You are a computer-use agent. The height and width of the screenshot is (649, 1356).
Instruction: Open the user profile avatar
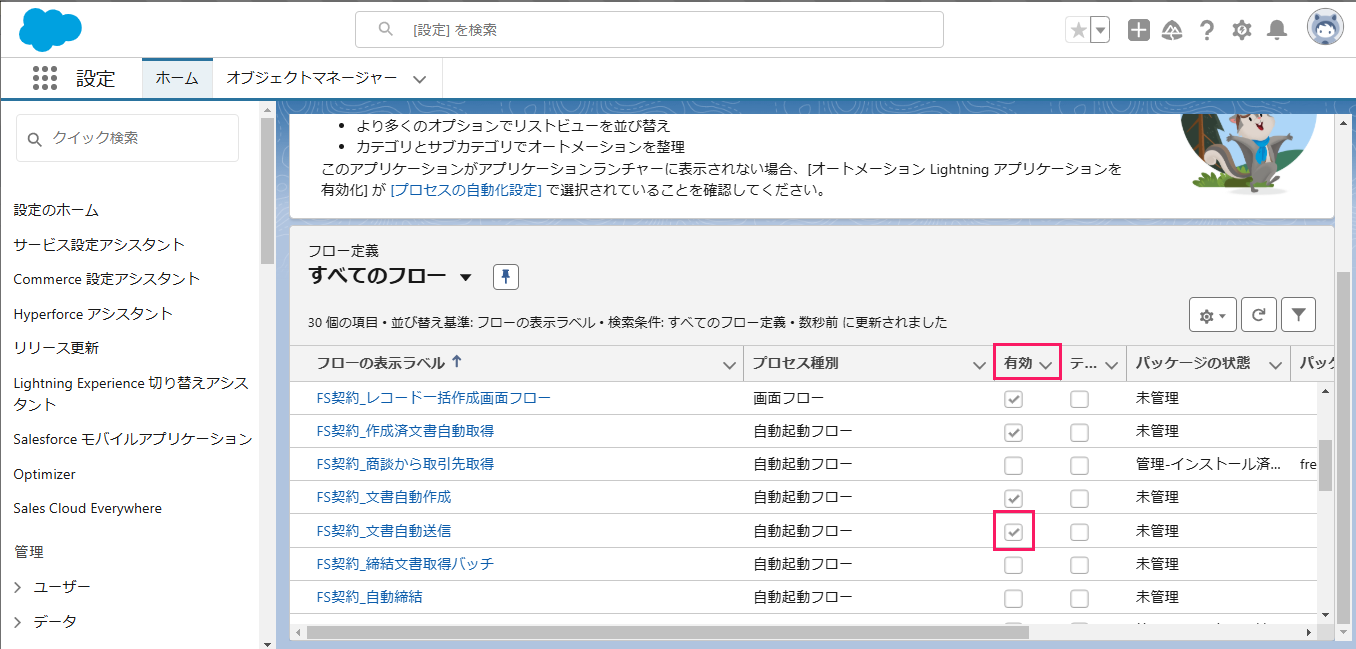pos(1325,28)
